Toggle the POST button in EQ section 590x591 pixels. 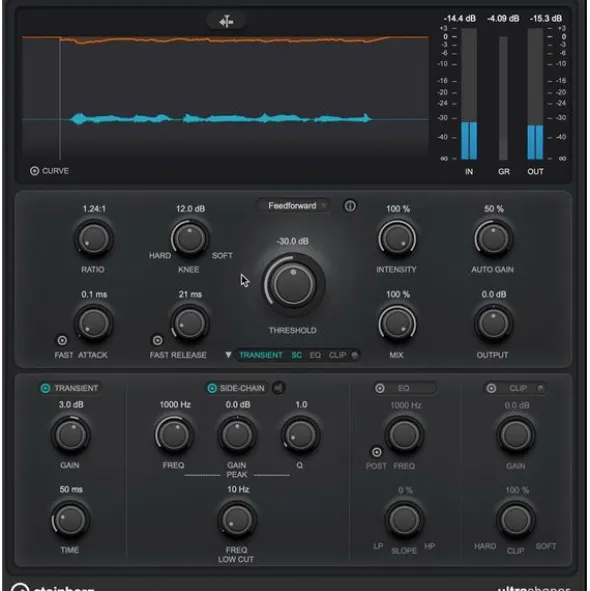[x=377, y=452]
